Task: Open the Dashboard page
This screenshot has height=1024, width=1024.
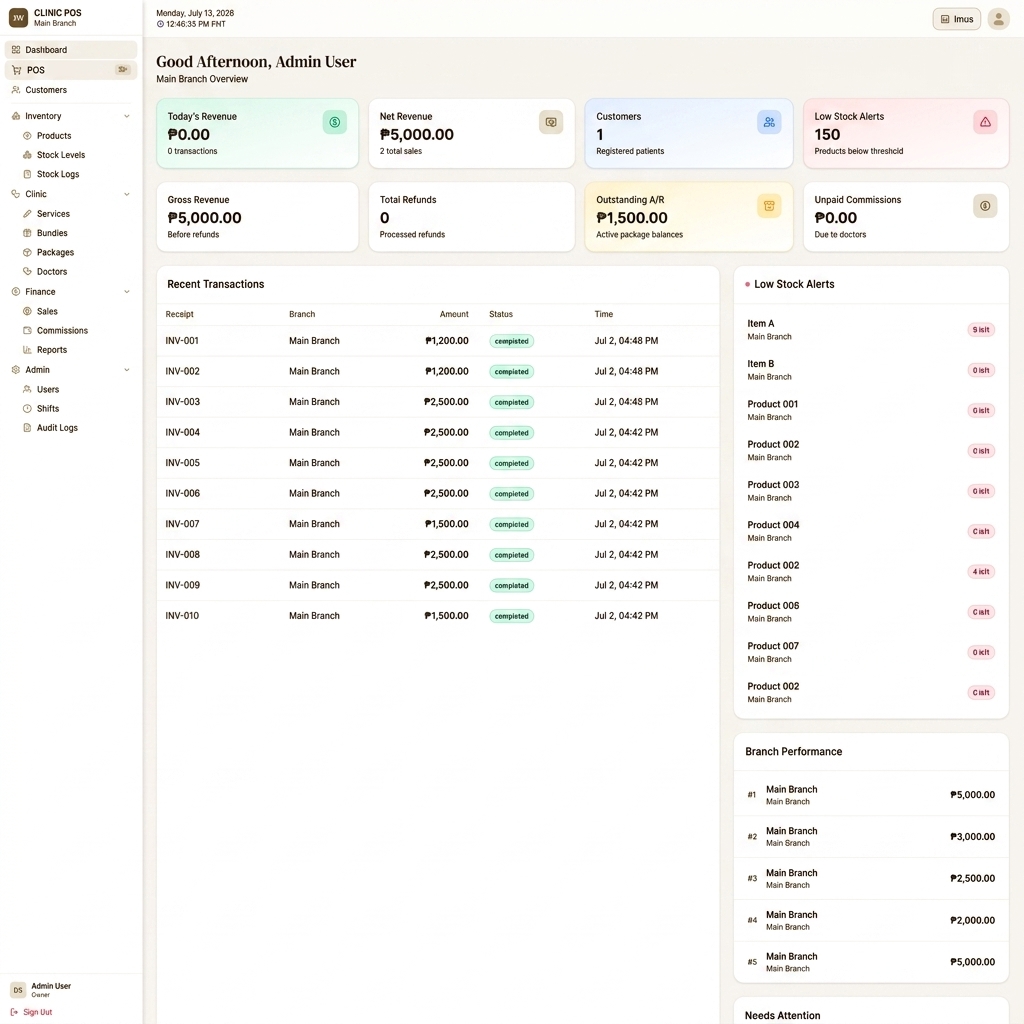Action: coord(71,50)
